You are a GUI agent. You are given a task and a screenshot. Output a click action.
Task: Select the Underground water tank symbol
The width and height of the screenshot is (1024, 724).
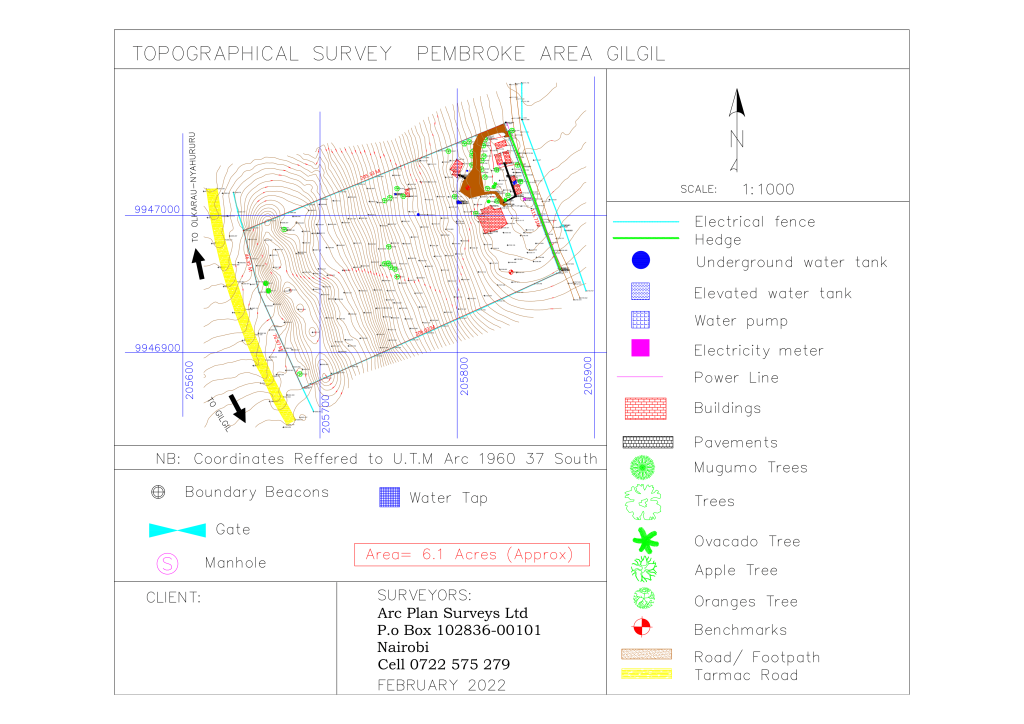640,260
